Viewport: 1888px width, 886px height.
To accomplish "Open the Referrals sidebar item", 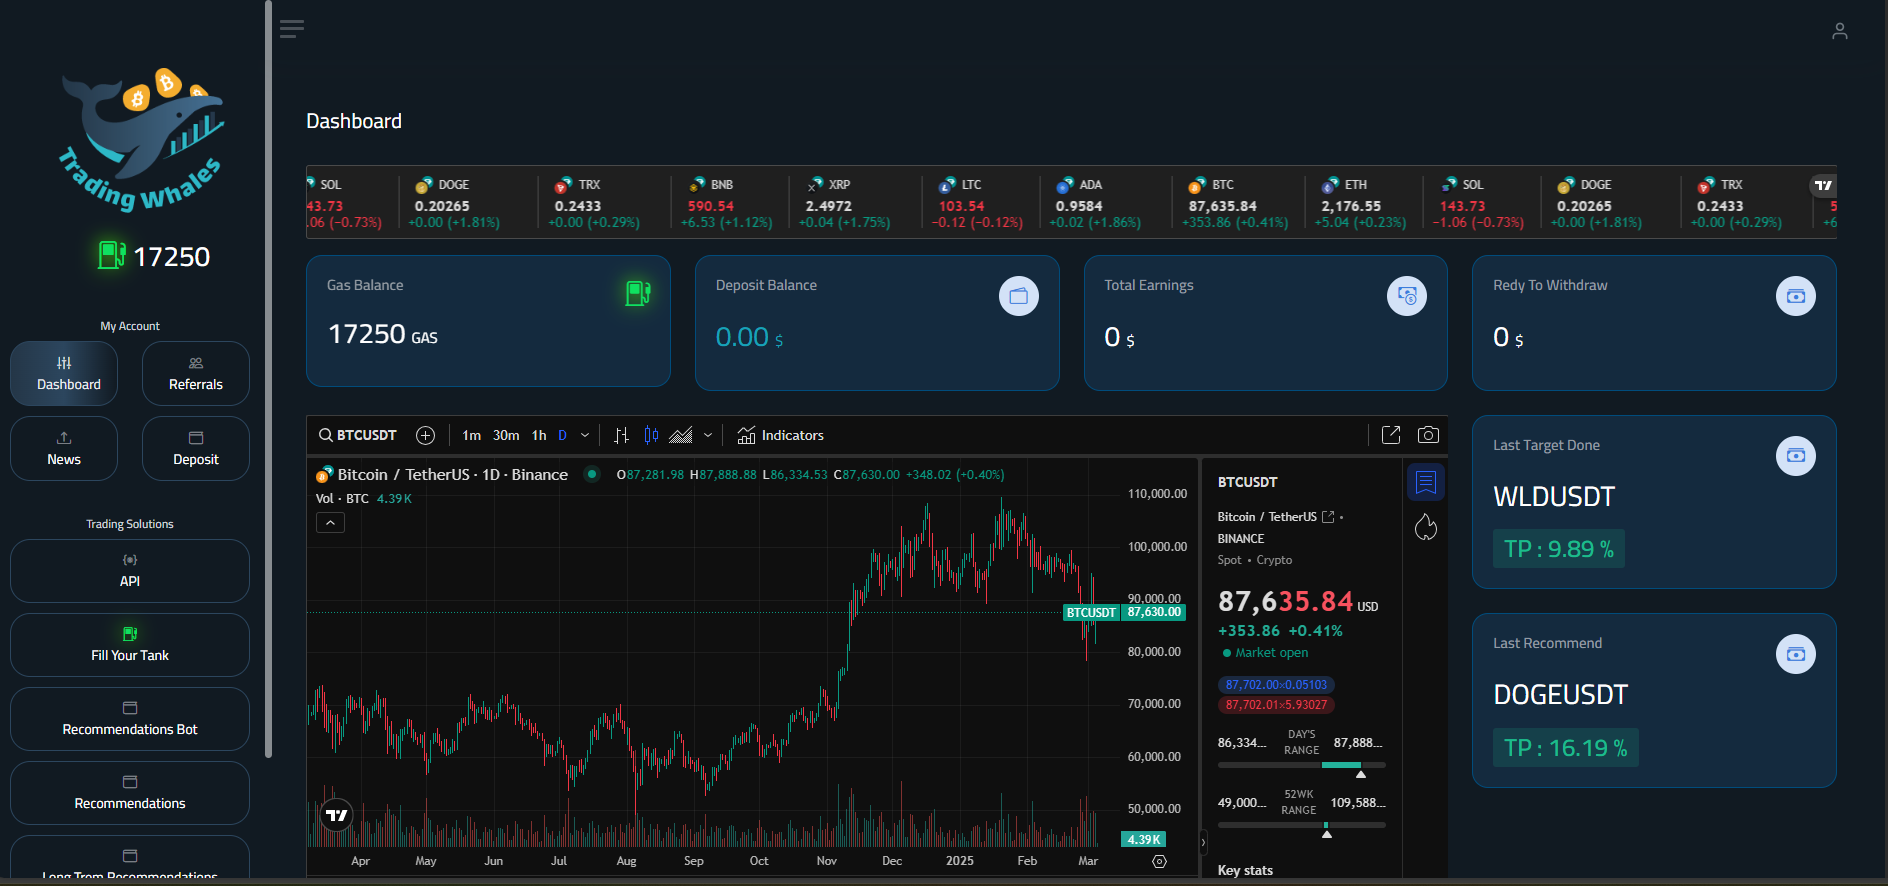I will 196,373.
